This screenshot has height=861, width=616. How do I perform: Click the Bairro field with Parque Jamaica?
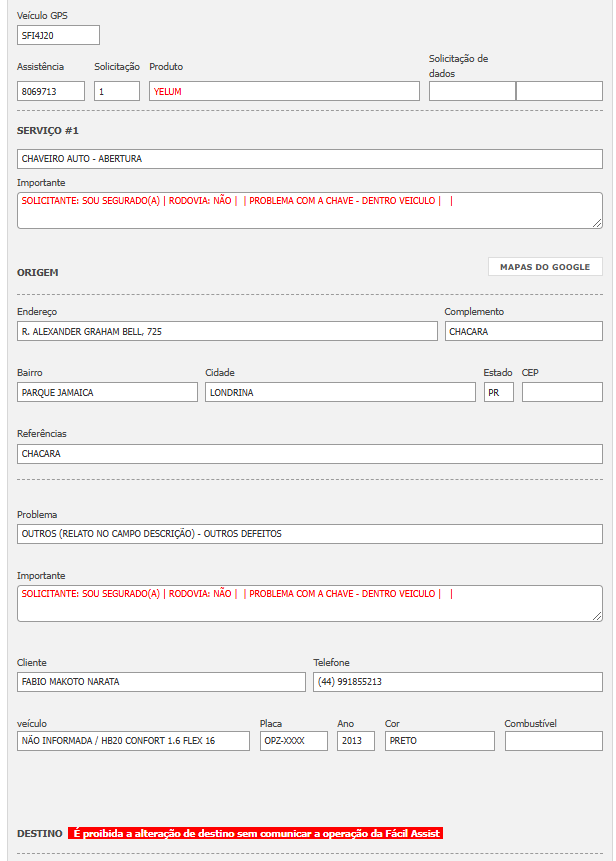[x=107, y=392]
